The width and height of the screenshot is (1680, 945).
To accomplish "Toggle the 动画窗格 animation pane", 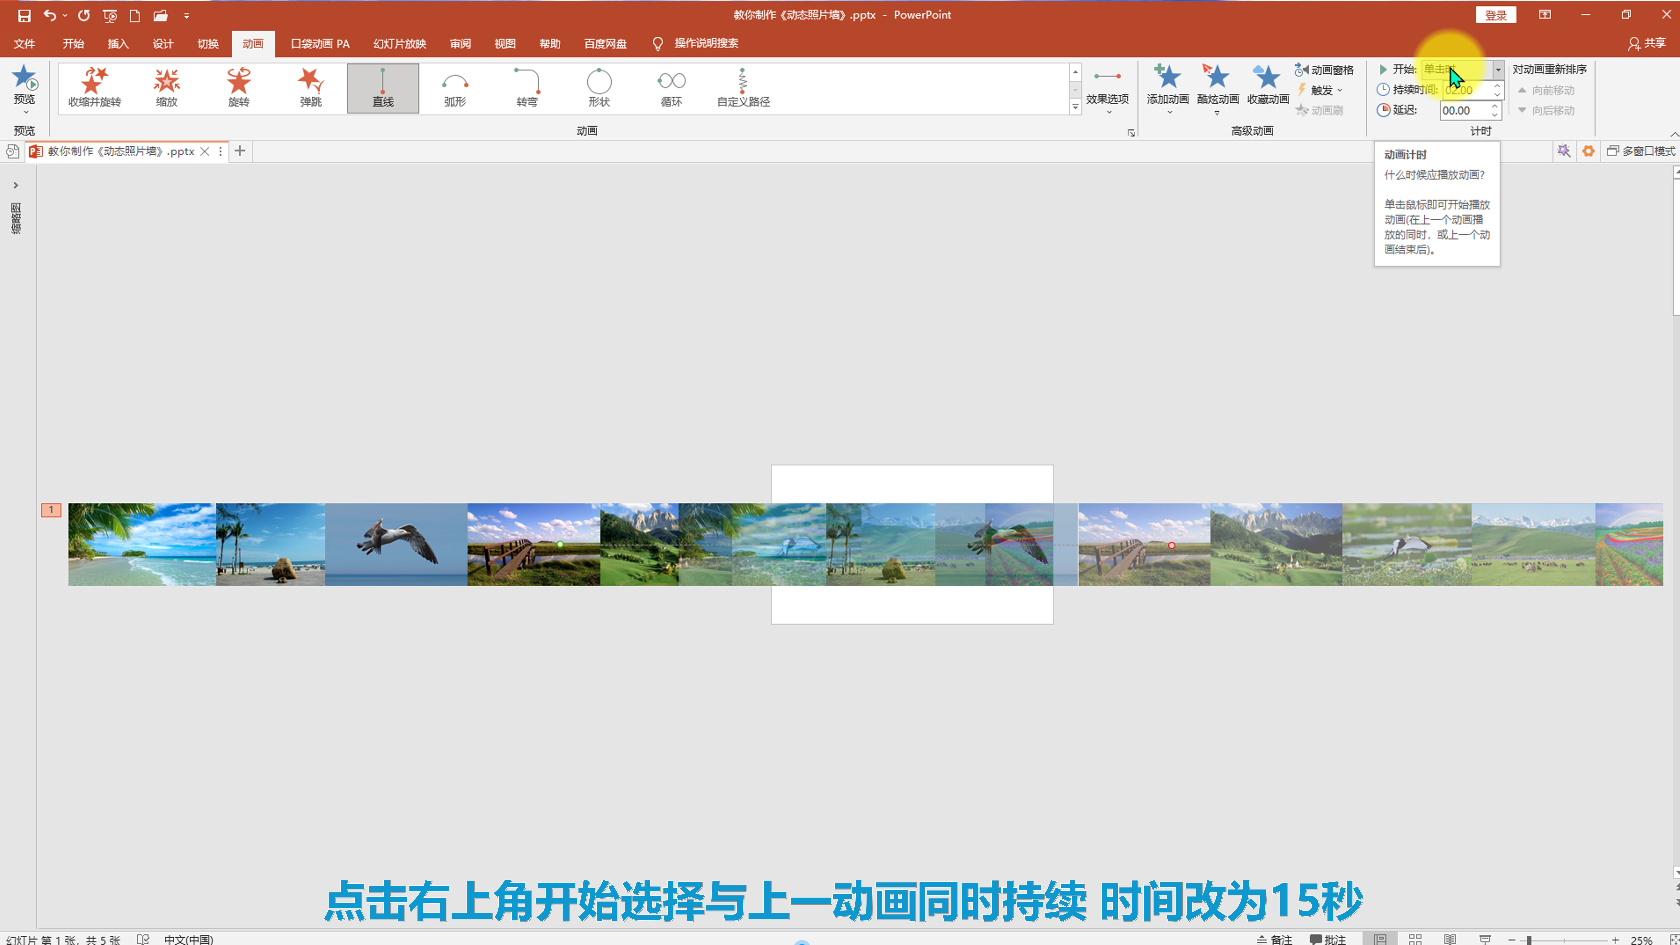I will (1324, 70).
